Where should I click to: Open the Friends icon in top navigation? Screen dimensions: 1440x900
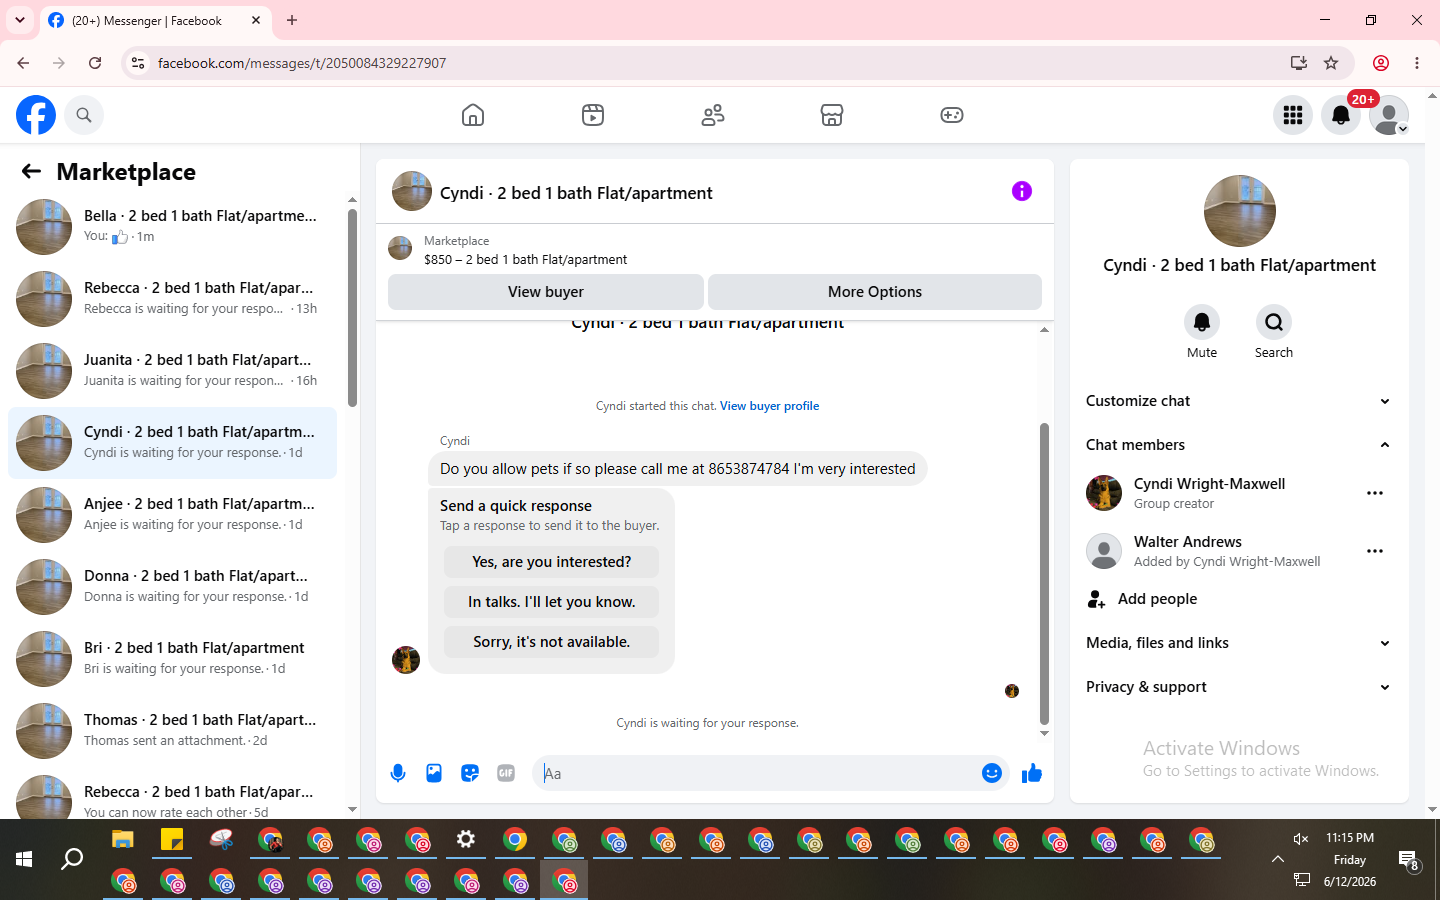pos(713,115)
